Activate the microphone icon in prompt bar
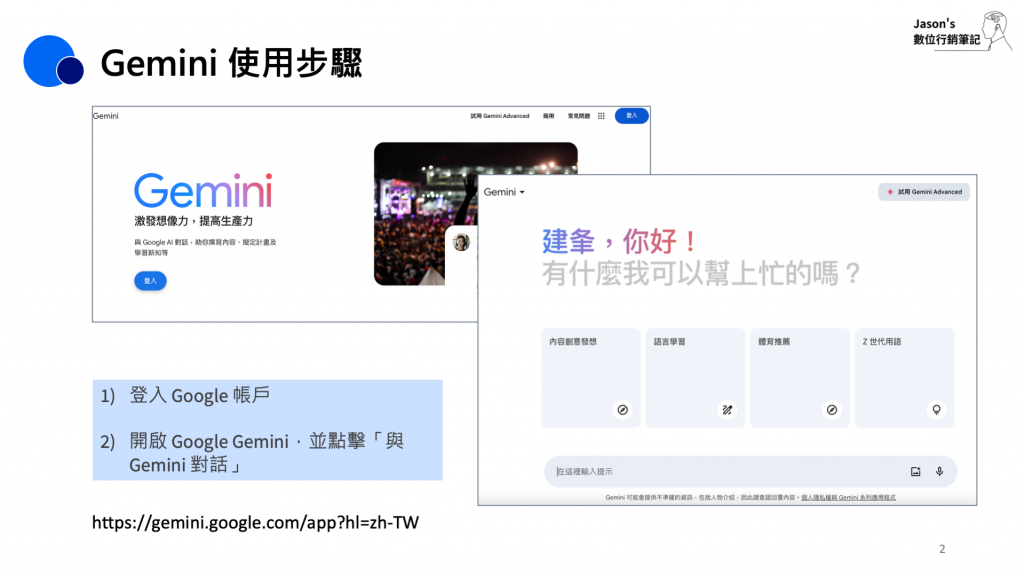The width and height of the screenshot is (1024, 576). (x=939, y=472)
